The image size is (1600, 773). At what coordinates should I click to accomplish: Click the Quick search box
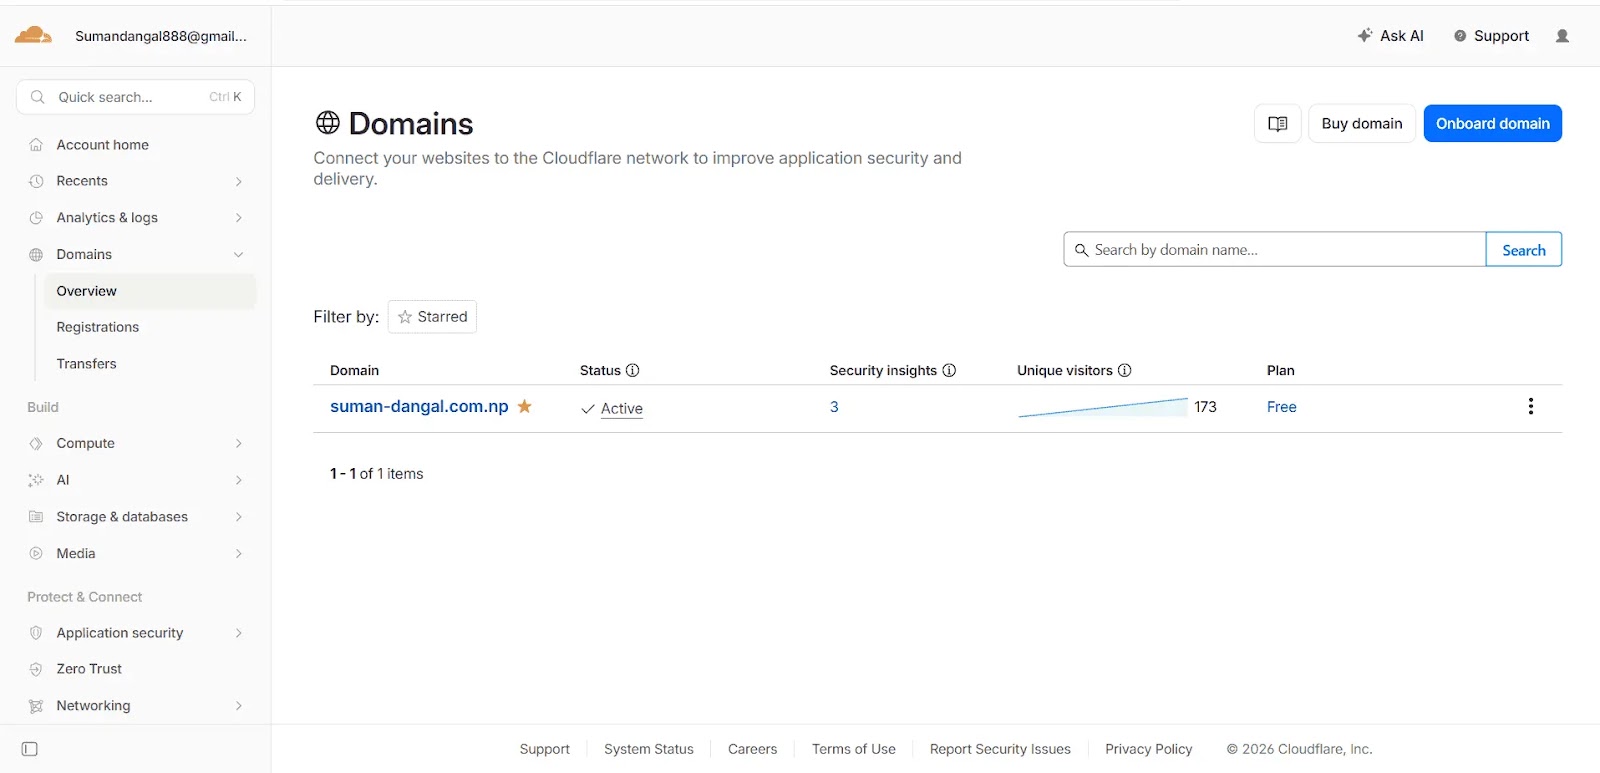pos(136,97)
